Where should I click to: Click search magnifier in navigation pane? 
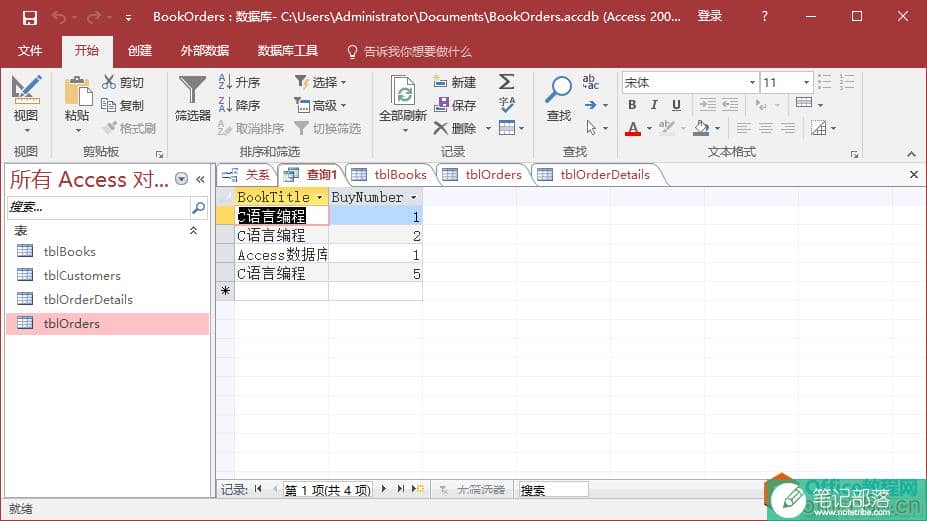(199, 207)
